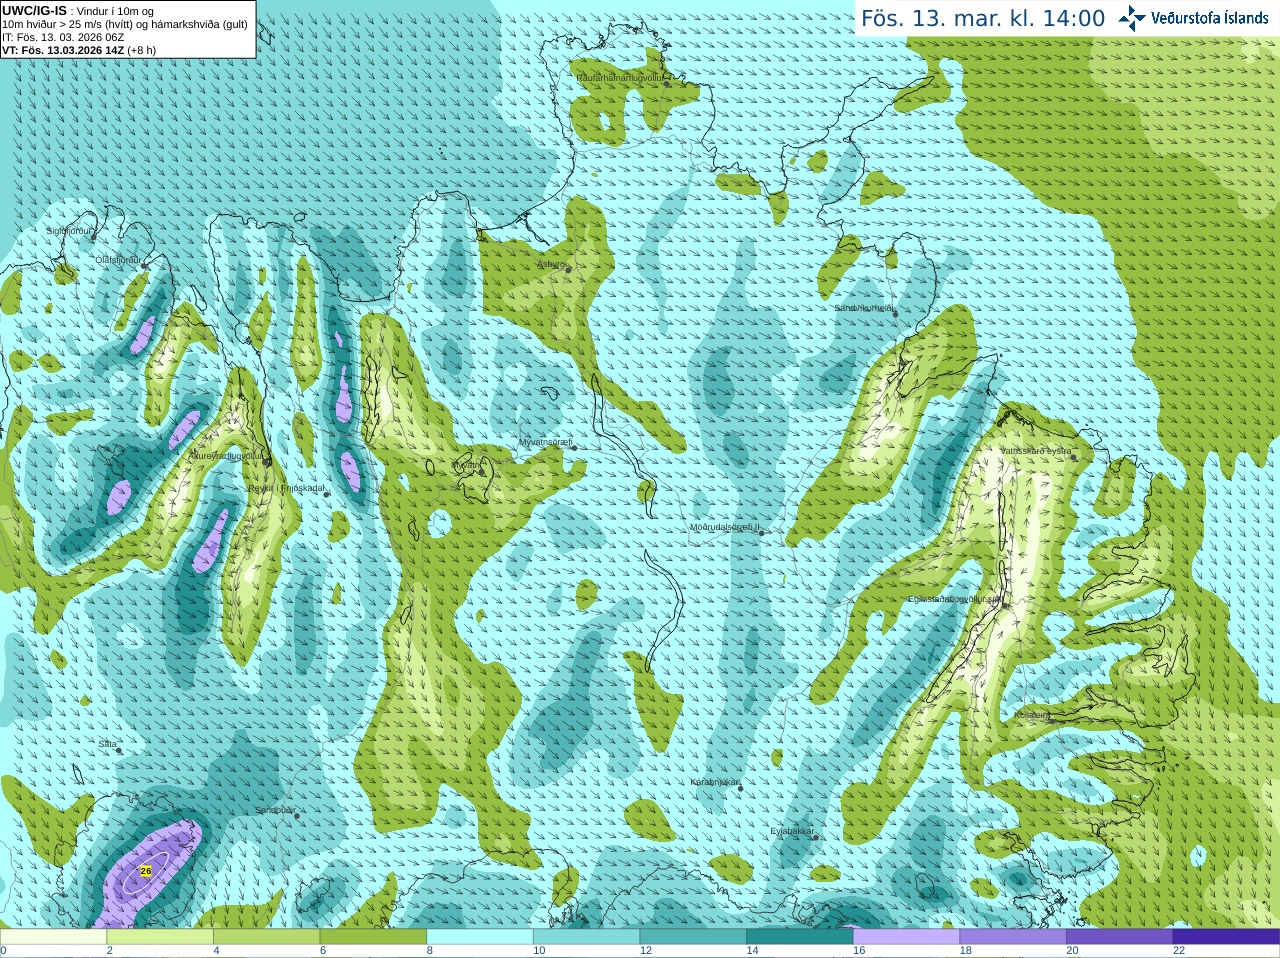Click the Reykir í Fnjóskadal station label
Image resolution: width=1280 pixels, height=958 pixels.
tap(286, 488)
